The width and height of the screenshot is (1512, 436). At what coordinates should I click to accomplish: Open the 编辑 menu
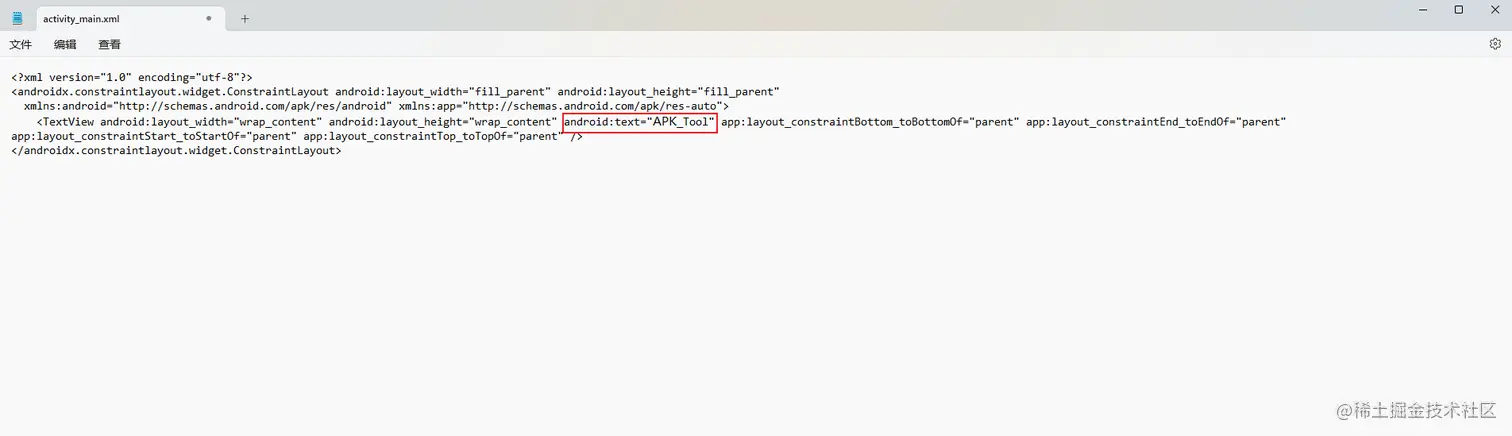point(65,44)
